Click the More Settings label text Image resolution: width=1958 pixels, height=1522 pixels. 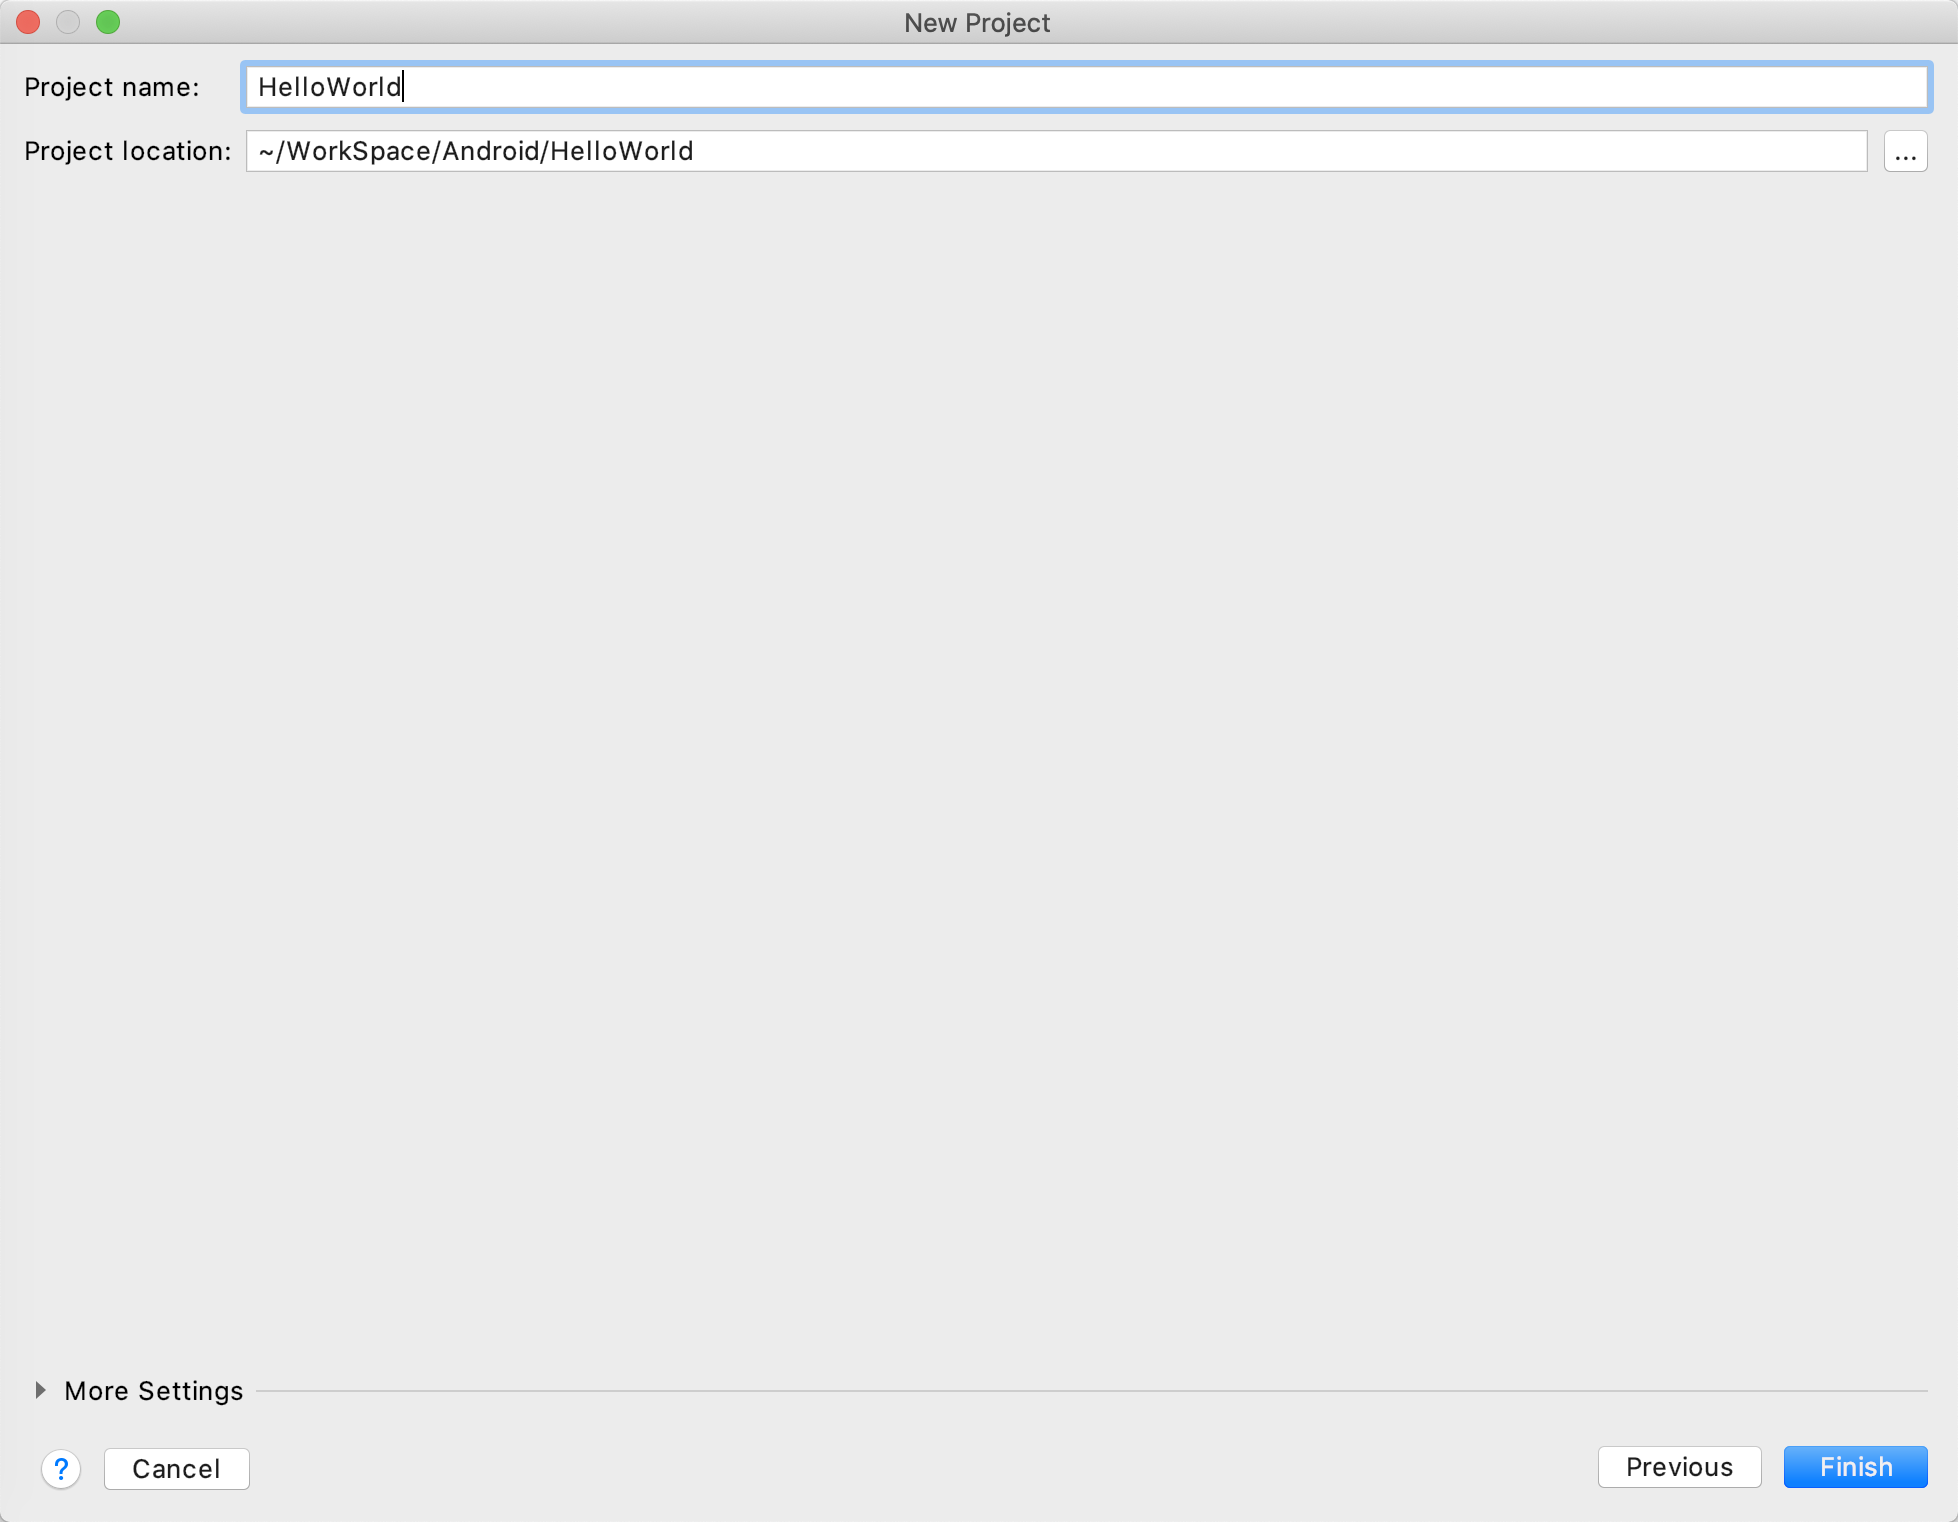click(x=154, y=1391)
